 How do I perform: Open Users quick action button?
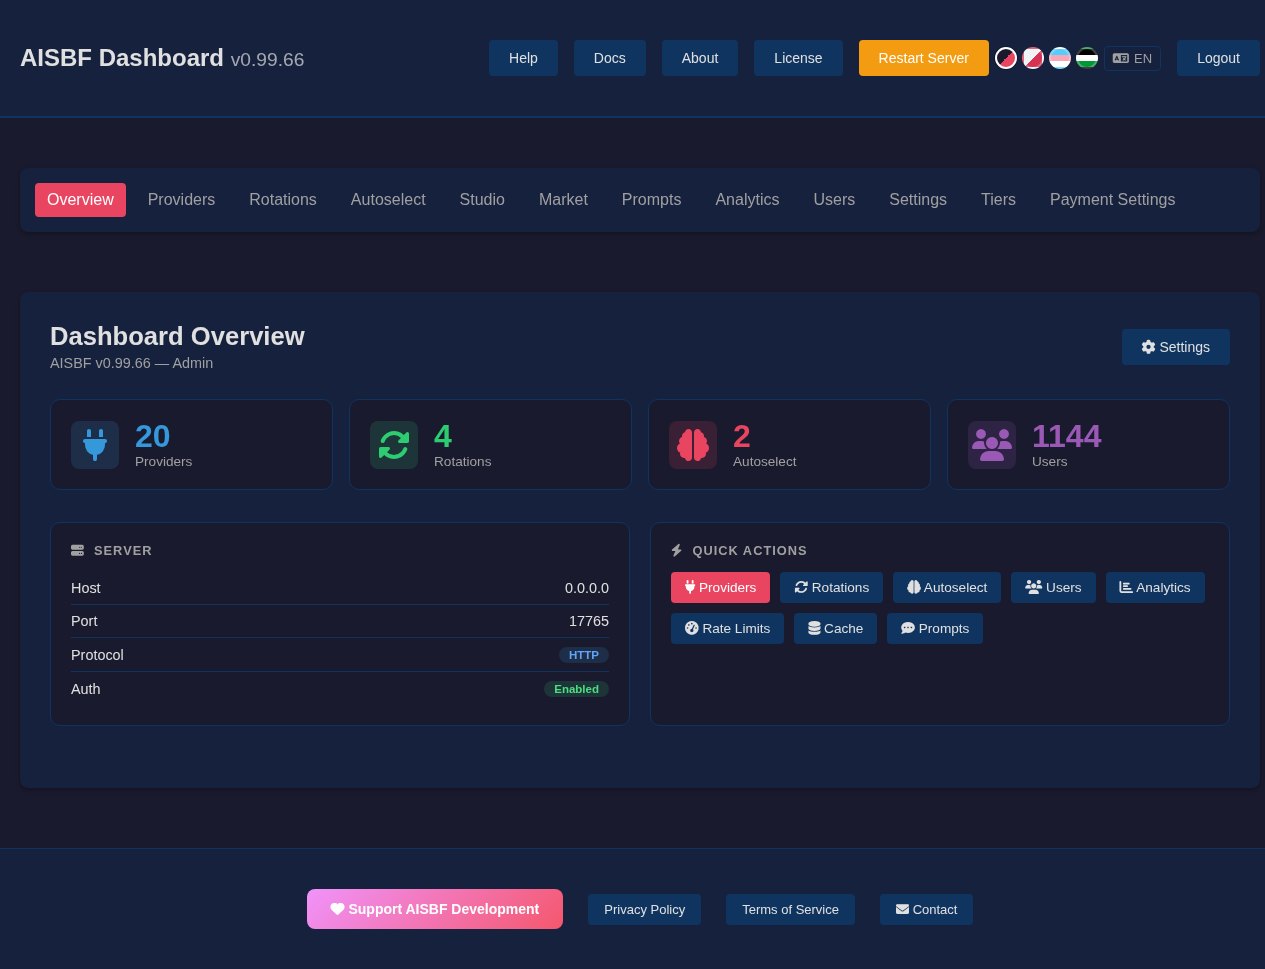point(1053,587)
